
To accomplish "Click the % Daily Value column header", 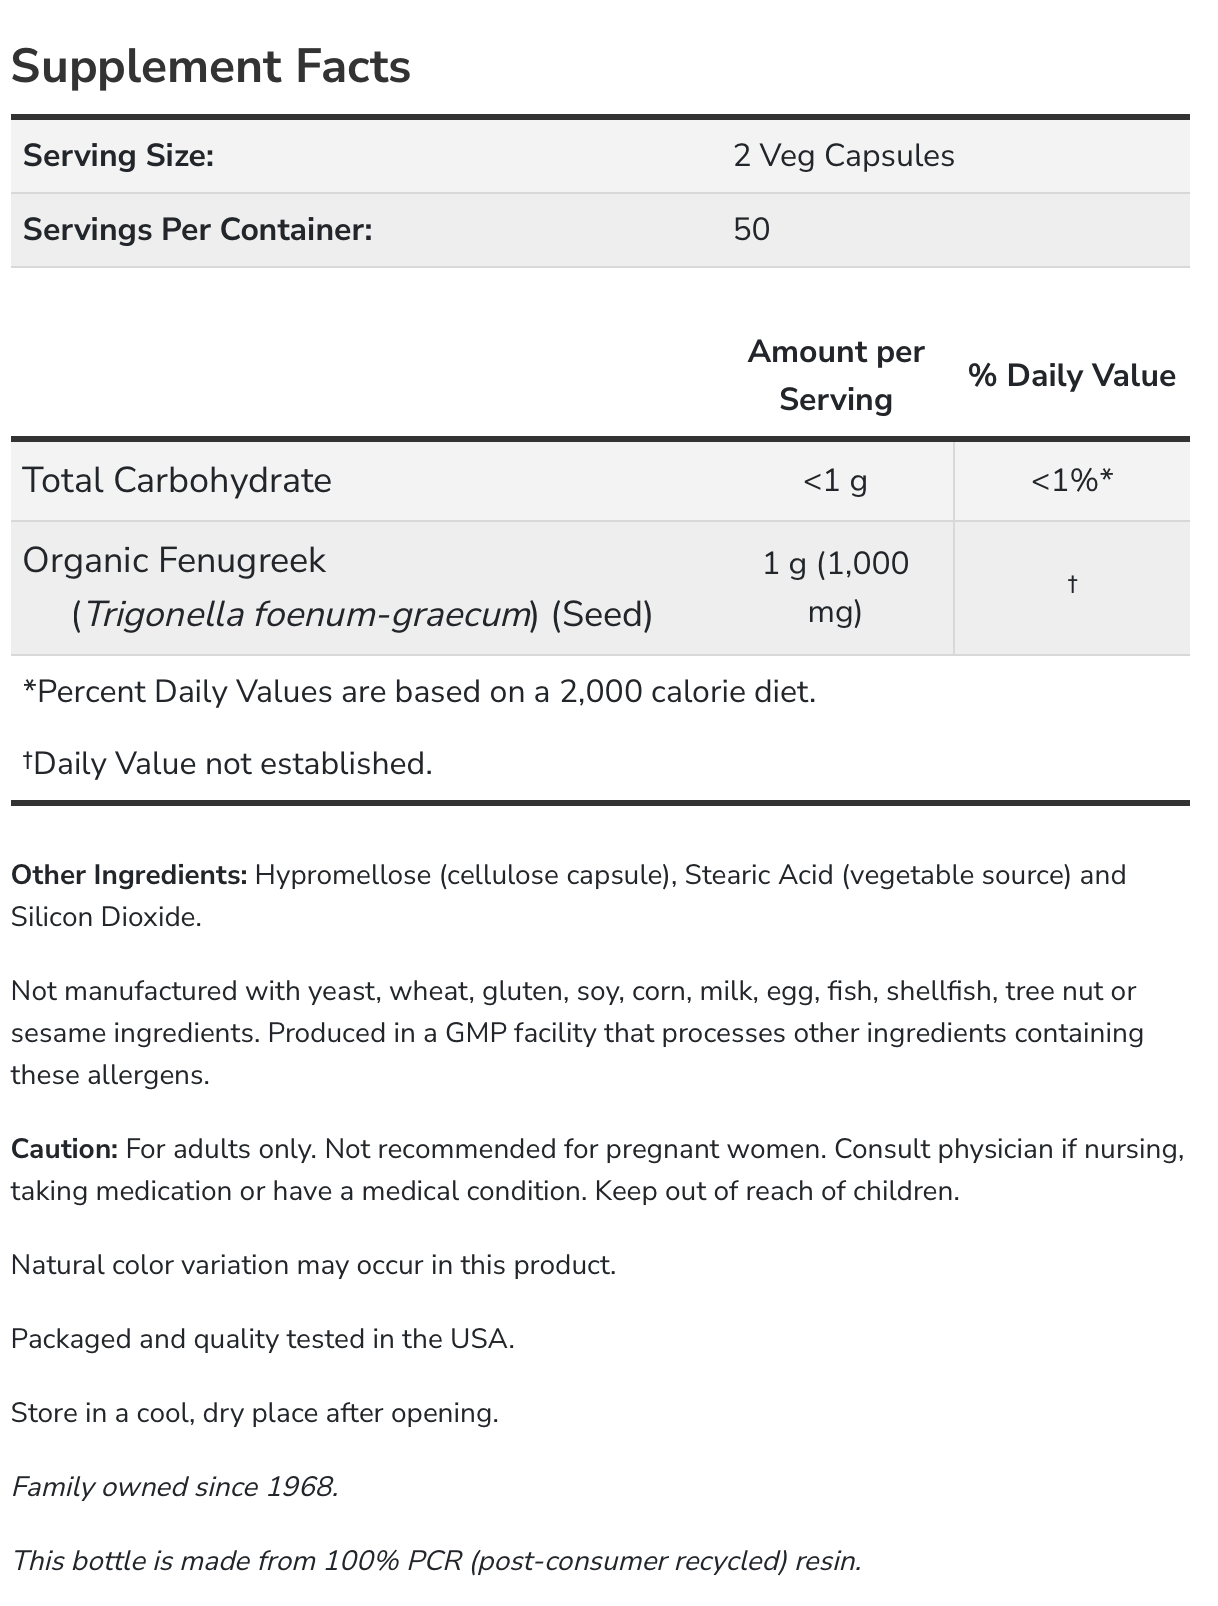I will tap(1071, 376).
